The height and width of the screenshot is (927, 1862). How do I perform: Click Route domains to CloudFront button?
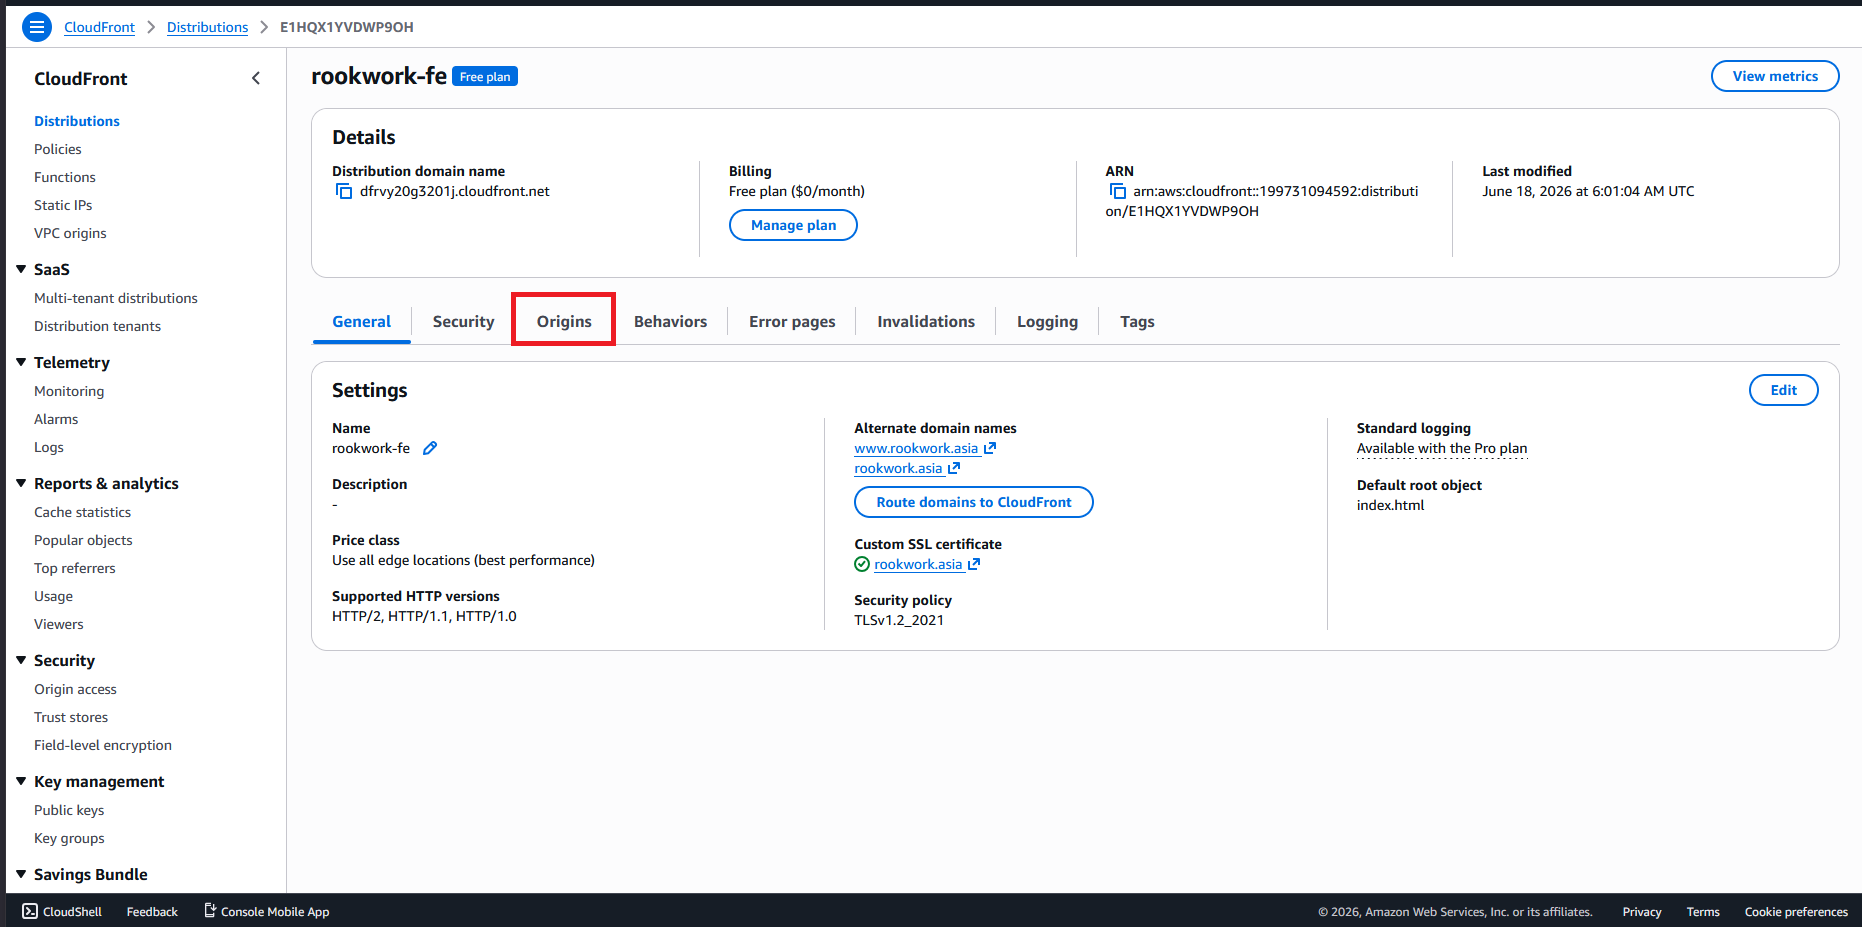click(x=973, y=502)
